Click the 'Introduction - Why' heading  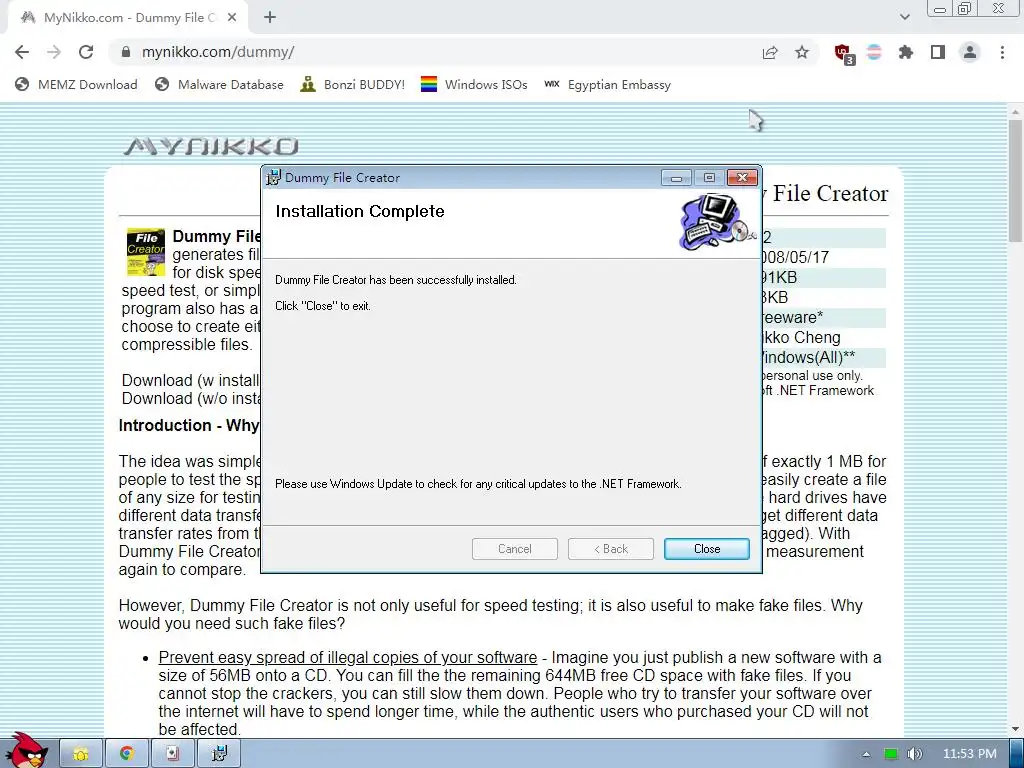(x=189, y=425)
